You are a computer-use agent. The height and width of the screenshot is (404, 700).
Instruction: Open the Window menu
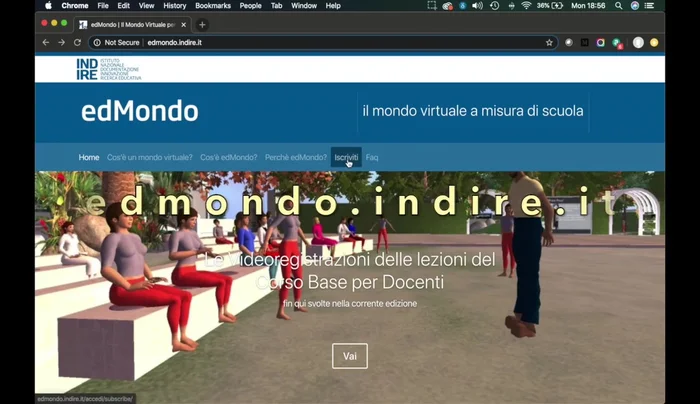point(304,6)
